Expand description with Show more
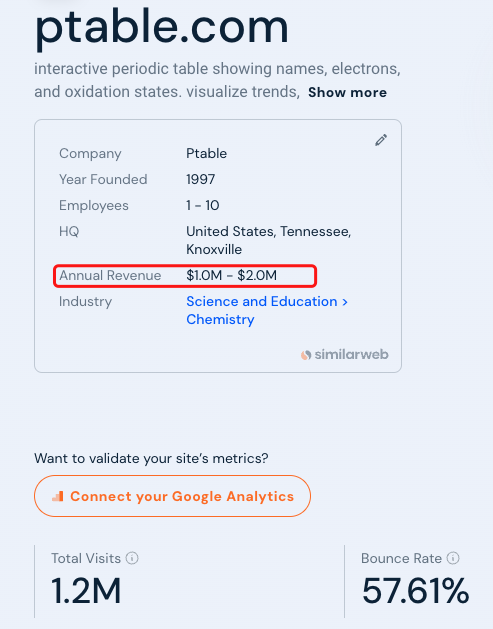 click(347, 92)
